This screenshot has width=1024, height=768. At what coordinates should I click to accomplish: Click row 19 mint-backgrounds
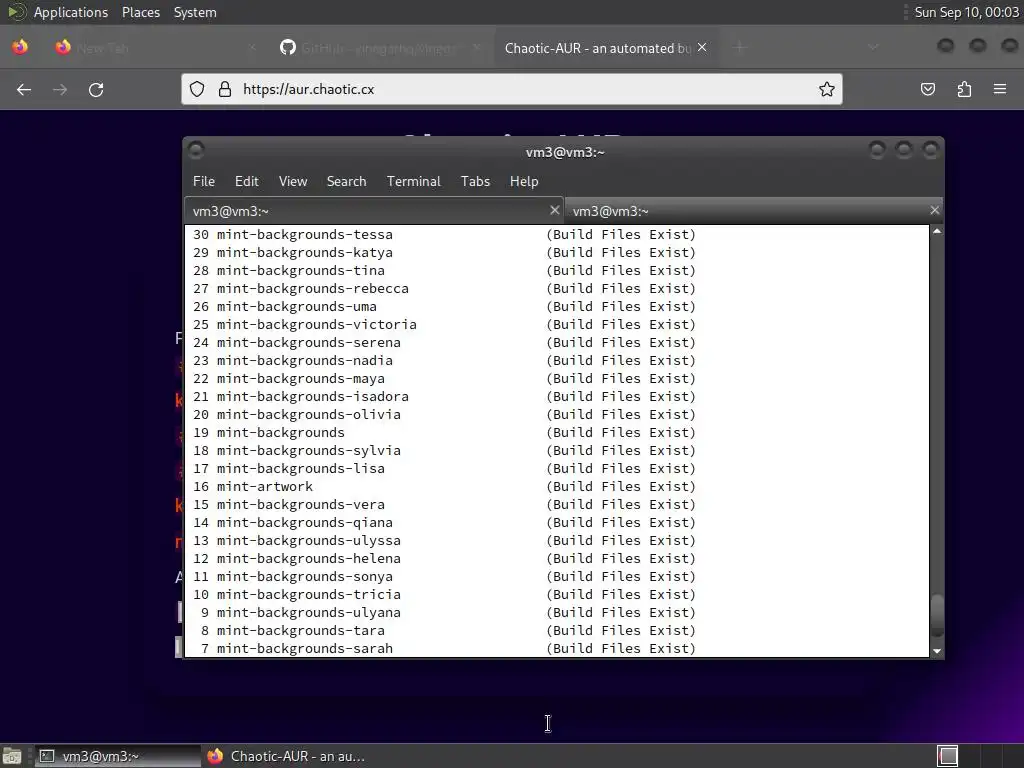(x=444, y=432)
